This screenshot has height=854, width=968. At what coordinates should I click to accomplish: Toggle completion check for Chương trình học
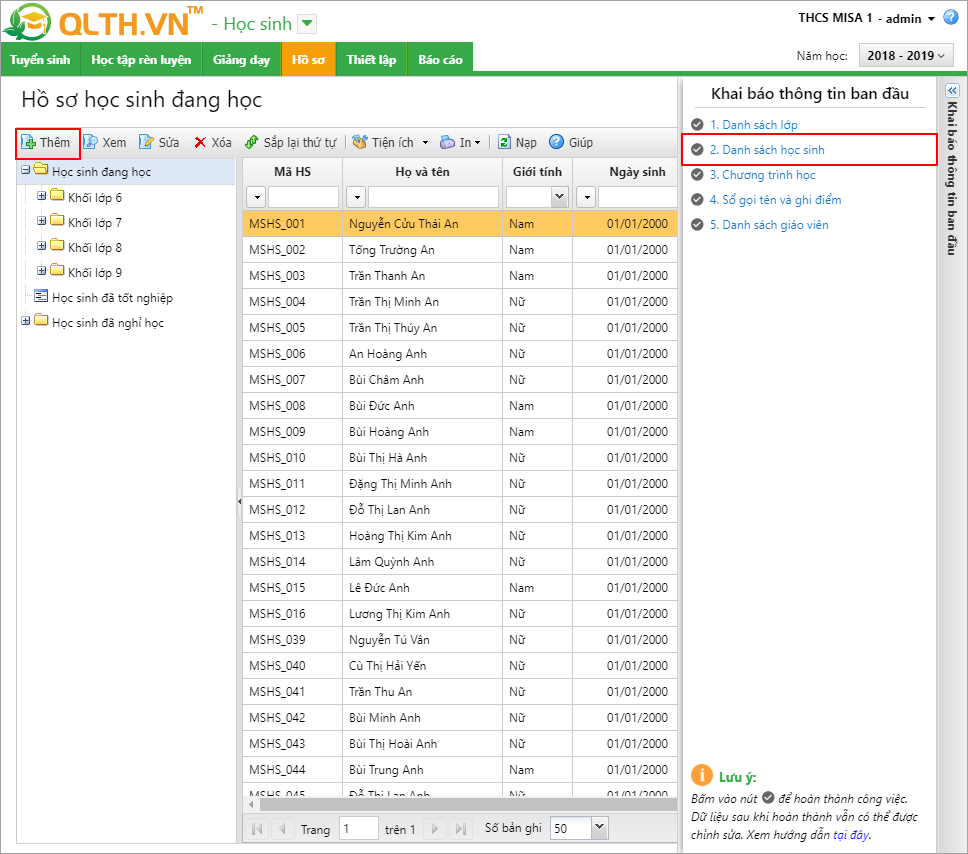pos(697,175)
